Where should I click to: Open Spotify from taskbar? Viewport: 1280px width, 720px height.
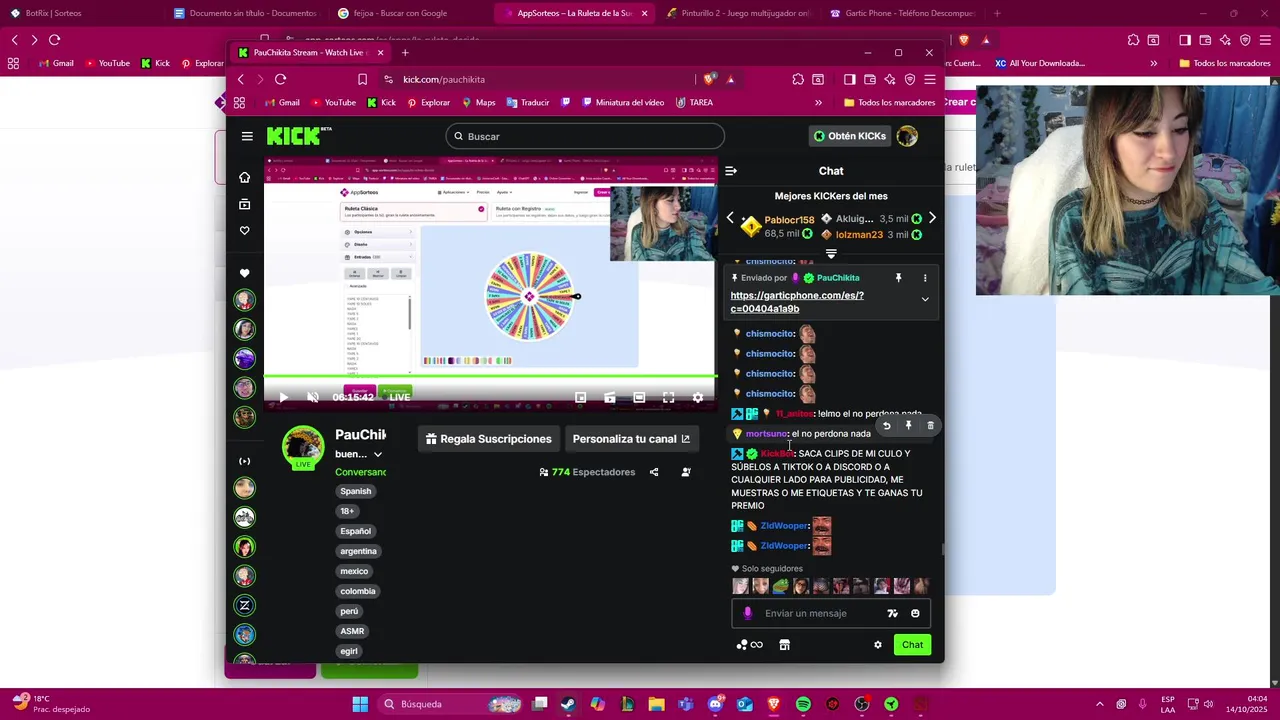click(x=803, y=704)
